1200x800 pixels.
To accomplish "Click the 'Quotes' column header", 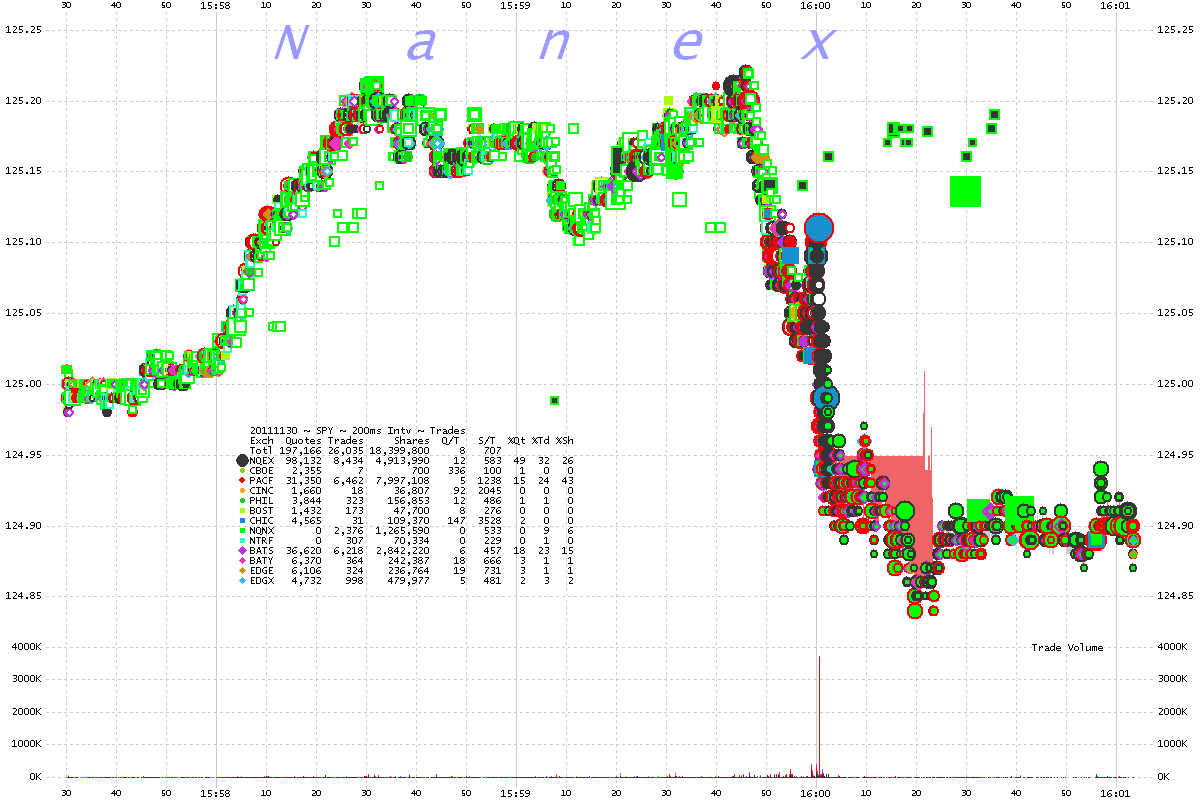I will coord(303,440).
